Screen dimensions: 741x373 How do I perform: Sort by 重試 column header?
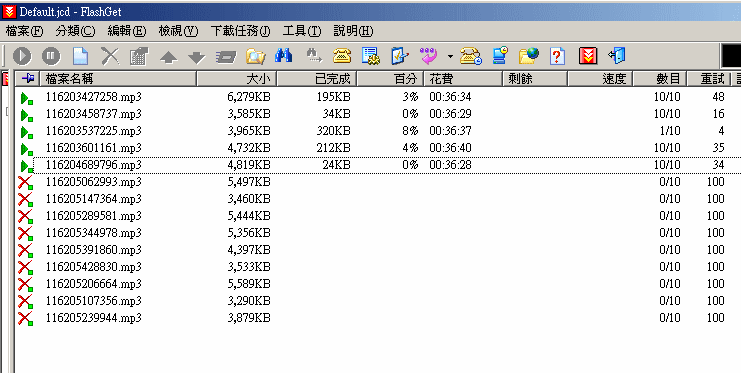(708, 78)
